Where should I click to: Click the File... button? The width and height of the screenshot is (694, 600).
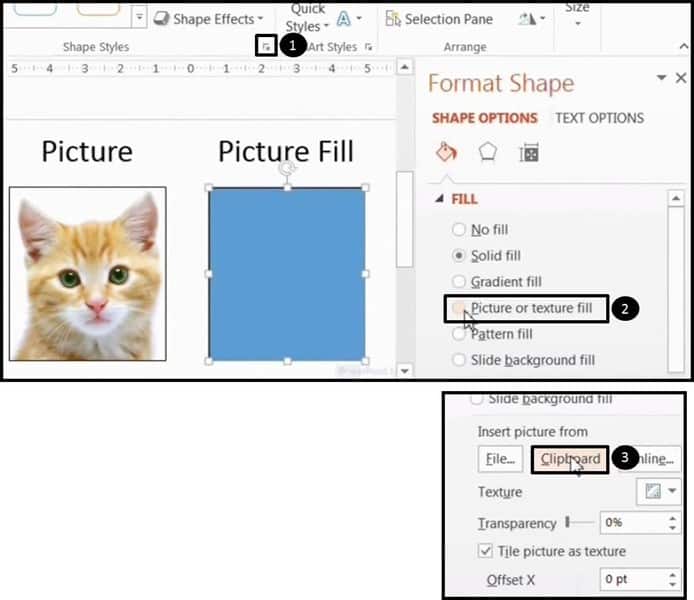click(500, 459)
